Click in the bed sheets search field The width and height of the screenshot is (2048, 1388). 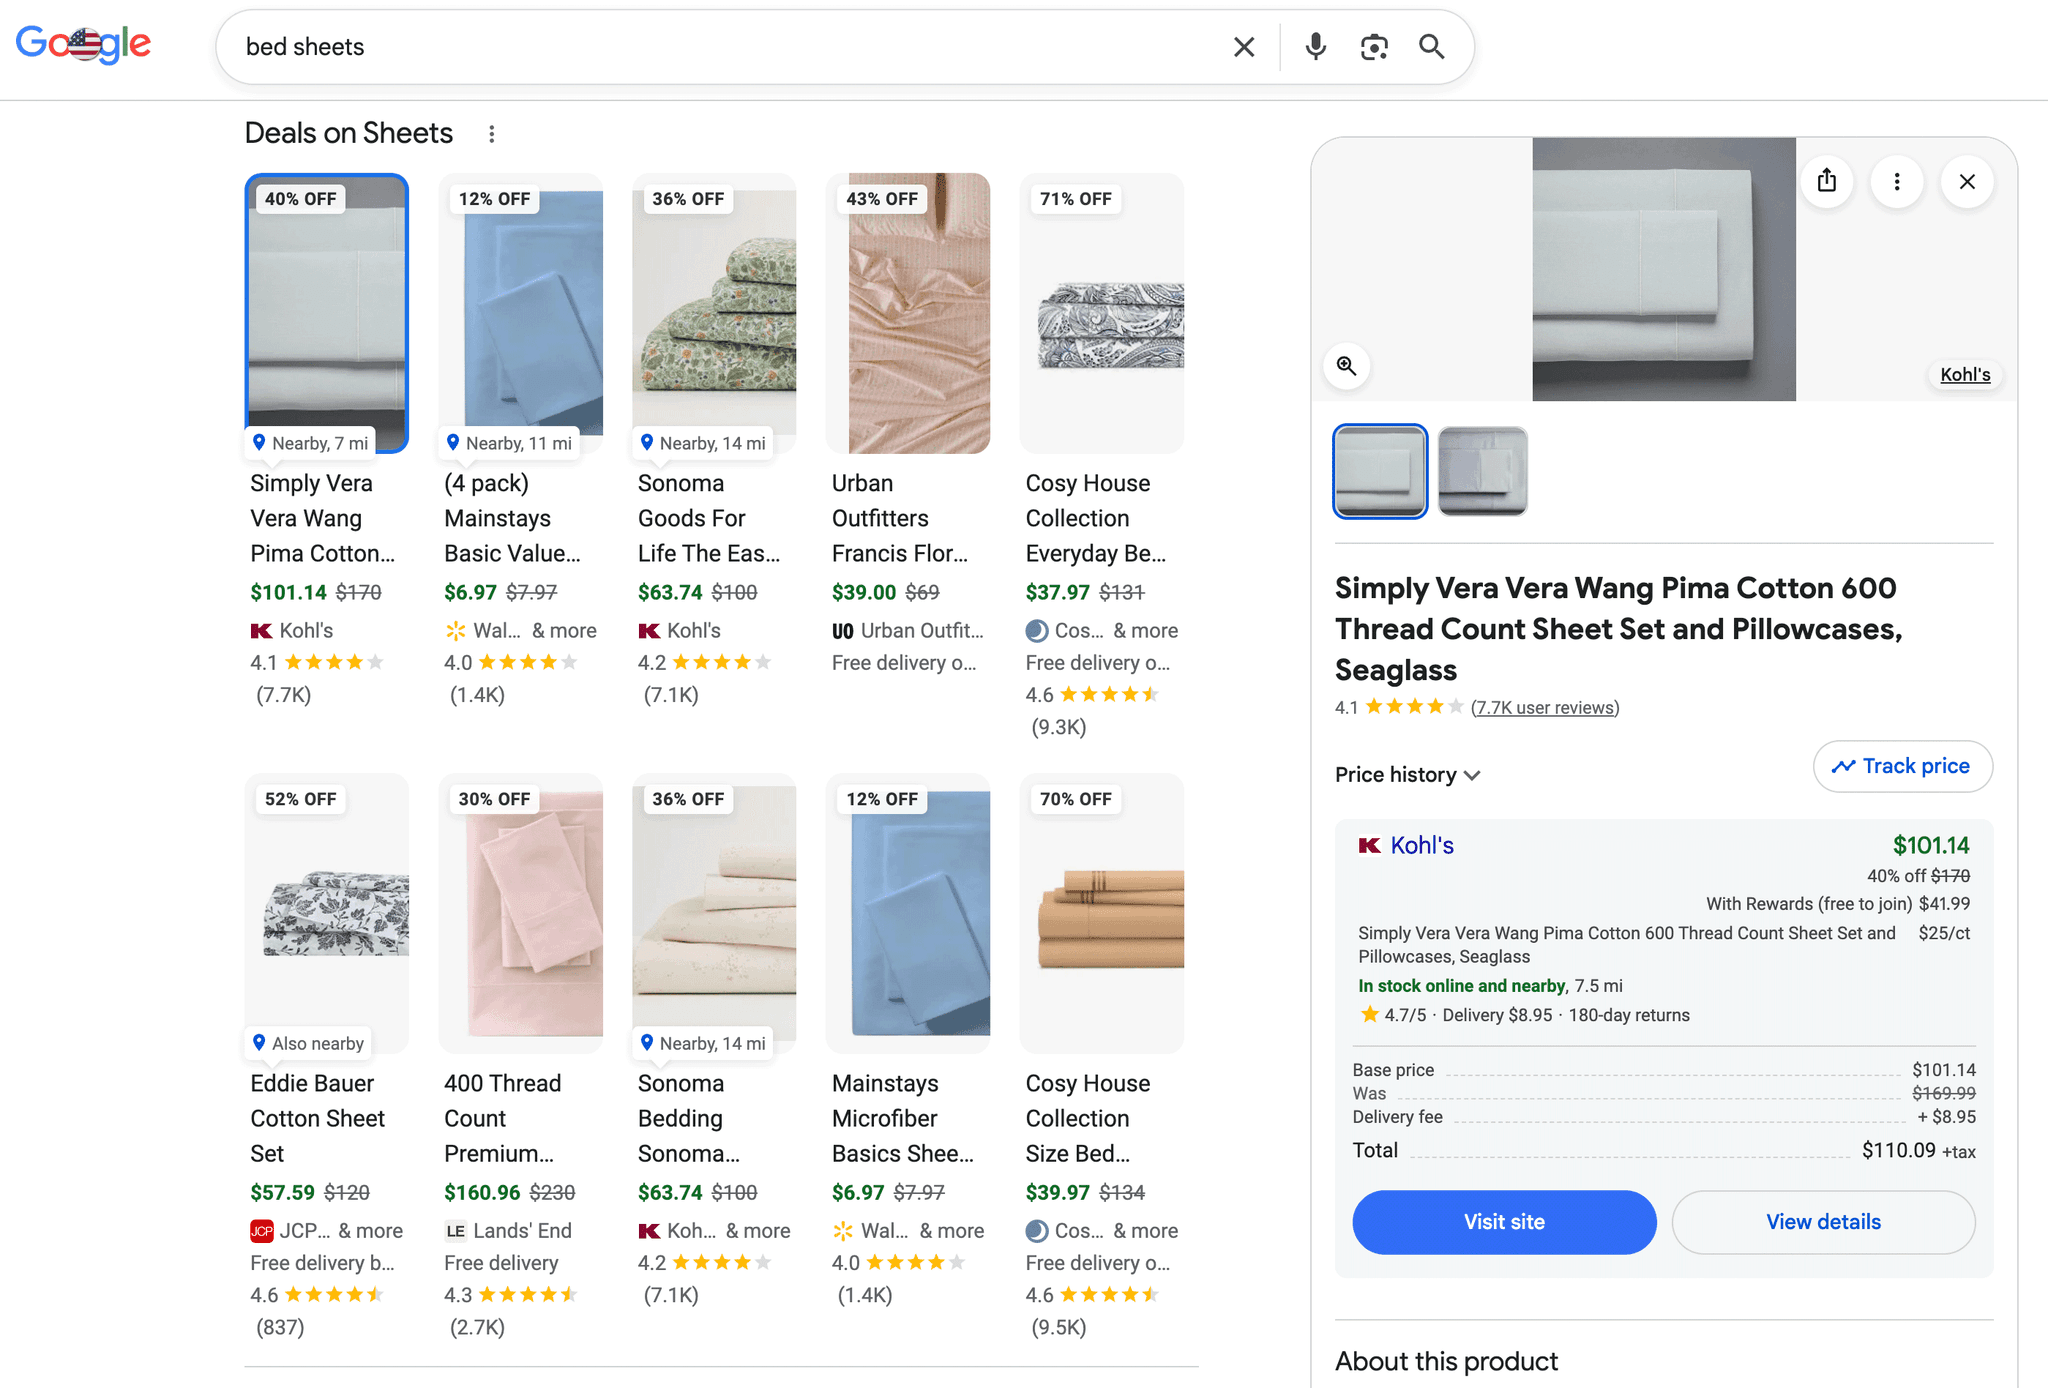click(x=730, y=47)
